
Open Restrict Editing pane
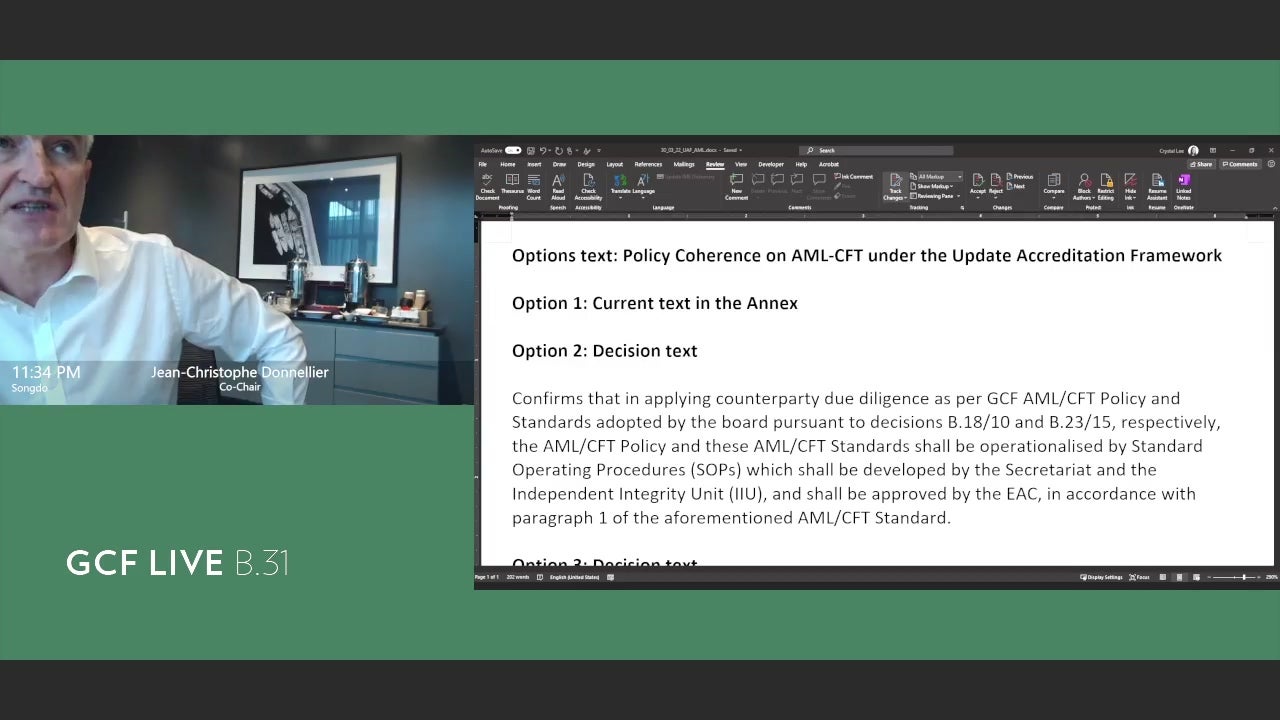(x=1106, y=186)
